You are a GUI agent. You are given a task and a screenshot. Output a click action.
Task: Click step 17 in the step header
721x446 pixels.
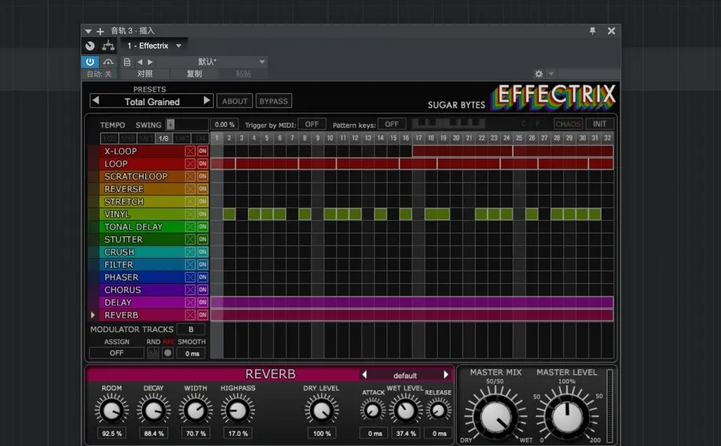point(418,138)
